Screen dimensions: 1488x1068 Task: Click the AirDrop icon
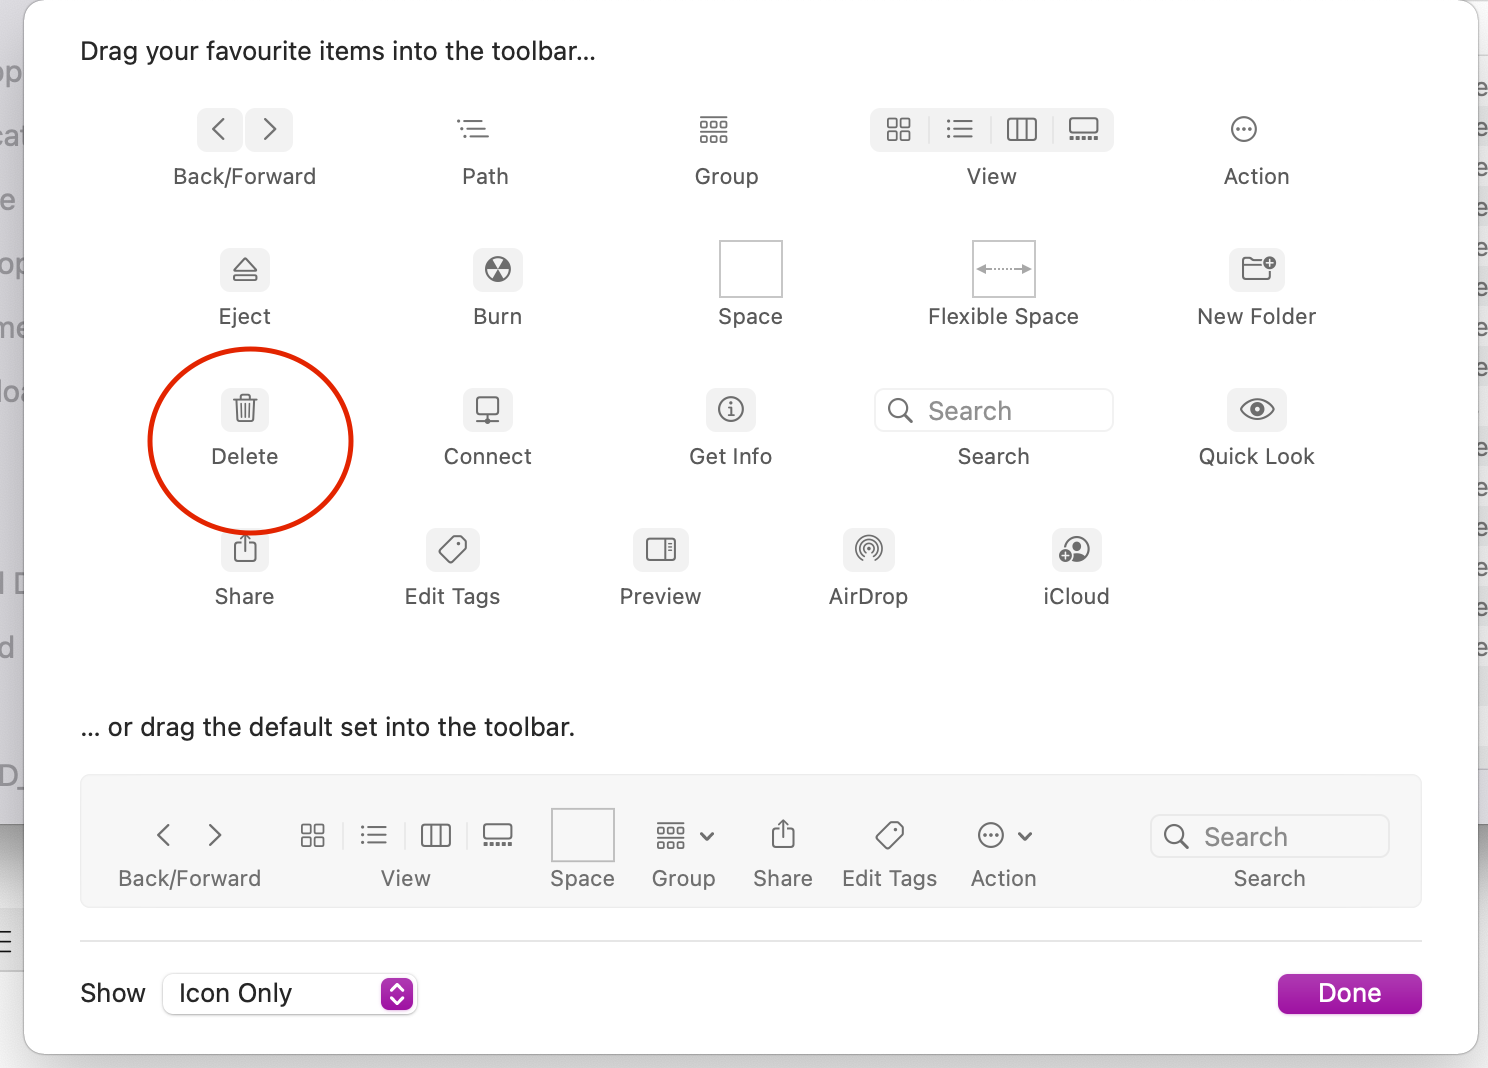coord(869,549)
